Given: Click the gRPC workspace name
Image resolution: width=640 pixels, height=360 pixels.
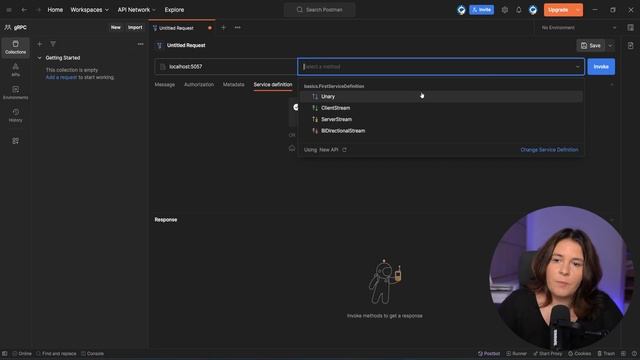Looking at the screenshot, I should click(20, 27).
